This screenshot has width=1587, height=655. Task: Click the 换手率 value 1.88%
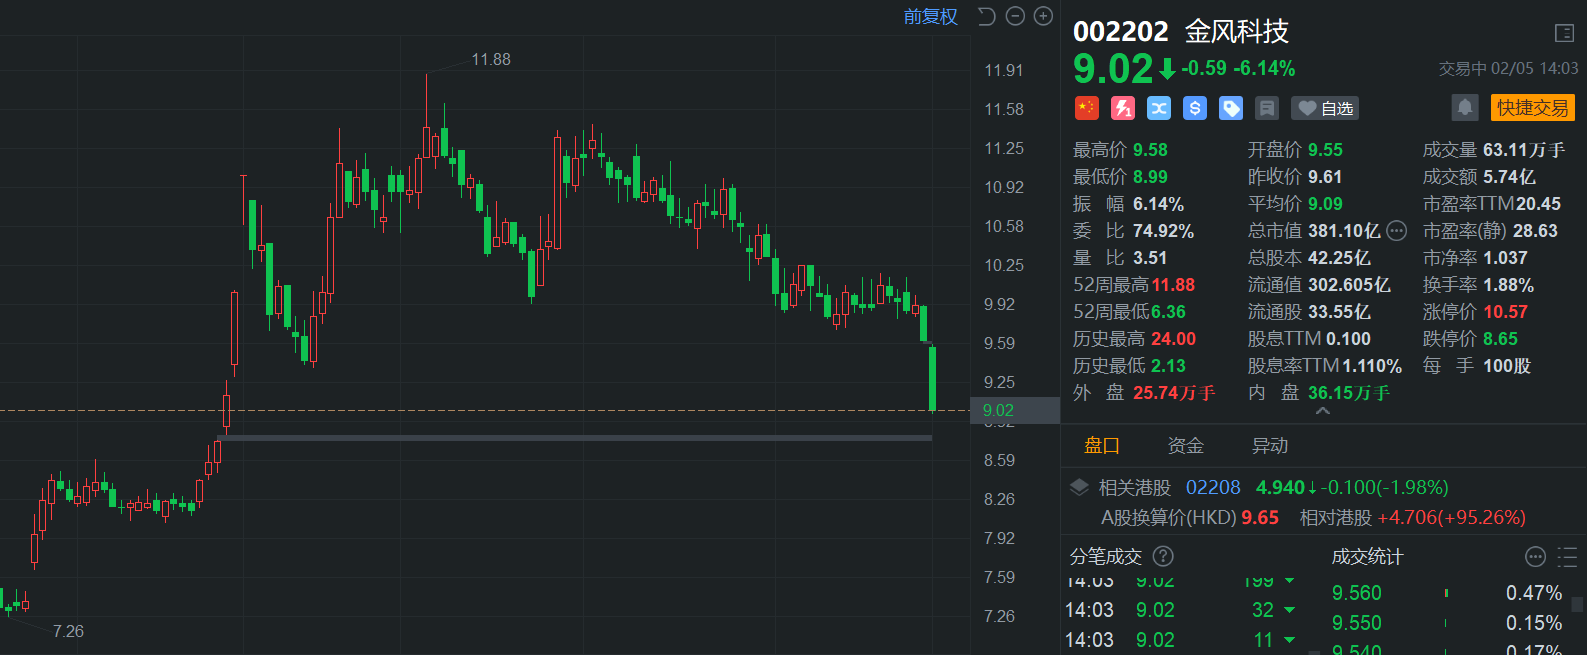click(x=1508, y=285)
